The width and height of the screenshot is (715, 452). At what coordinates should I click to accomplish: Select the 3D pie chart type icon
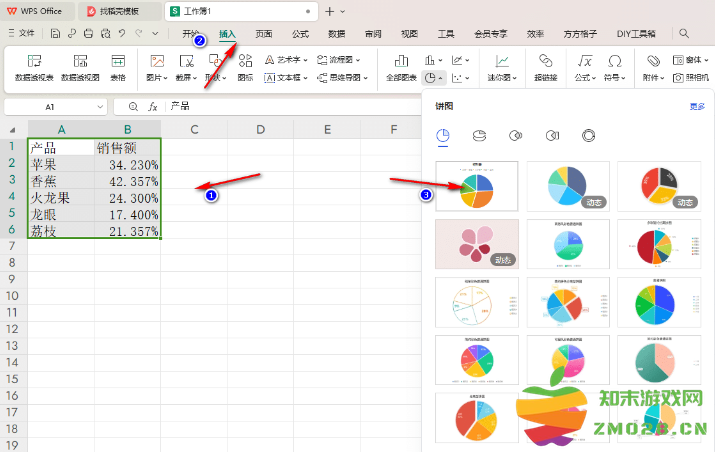pos(480,135)
